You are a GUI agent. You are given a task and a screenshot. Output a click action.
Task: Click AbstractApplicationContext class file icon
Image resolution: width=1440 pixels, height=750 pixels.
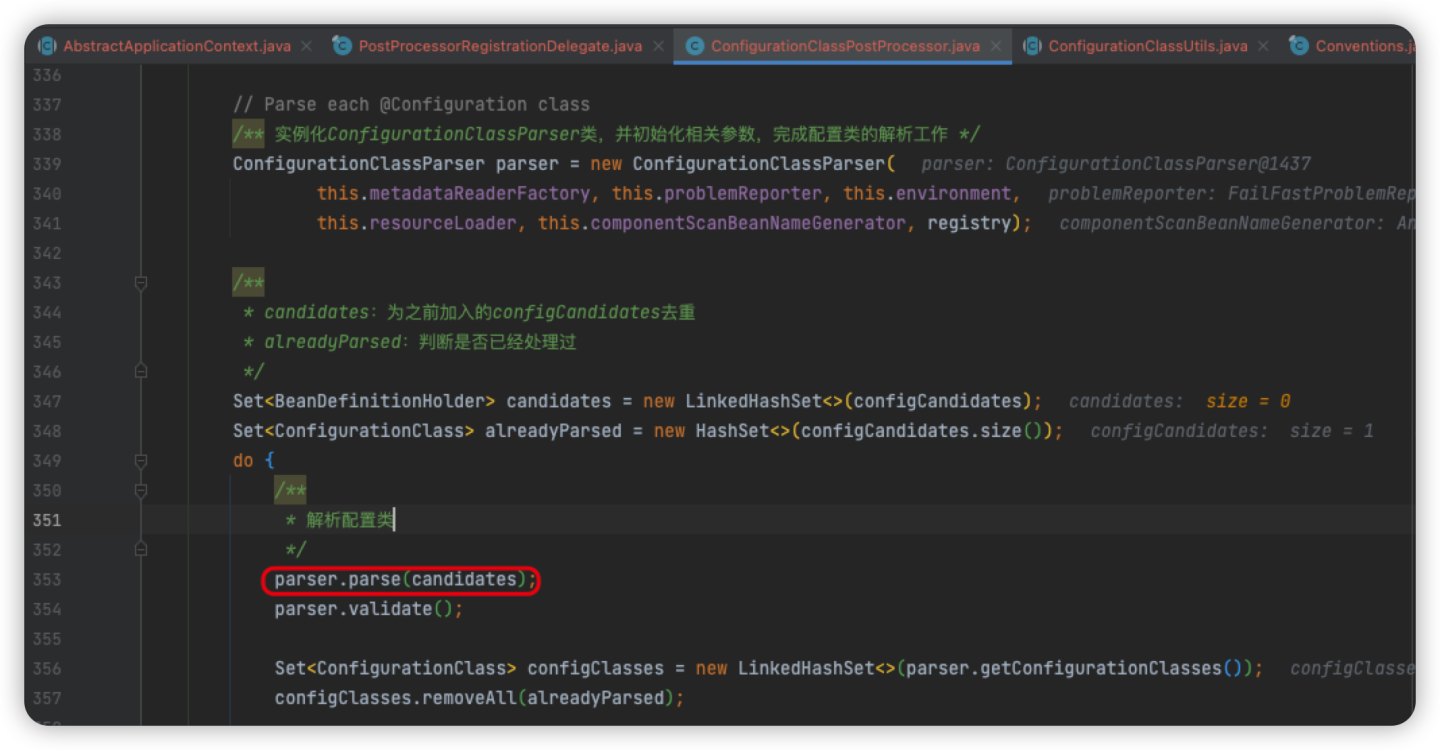click(47, 46)
